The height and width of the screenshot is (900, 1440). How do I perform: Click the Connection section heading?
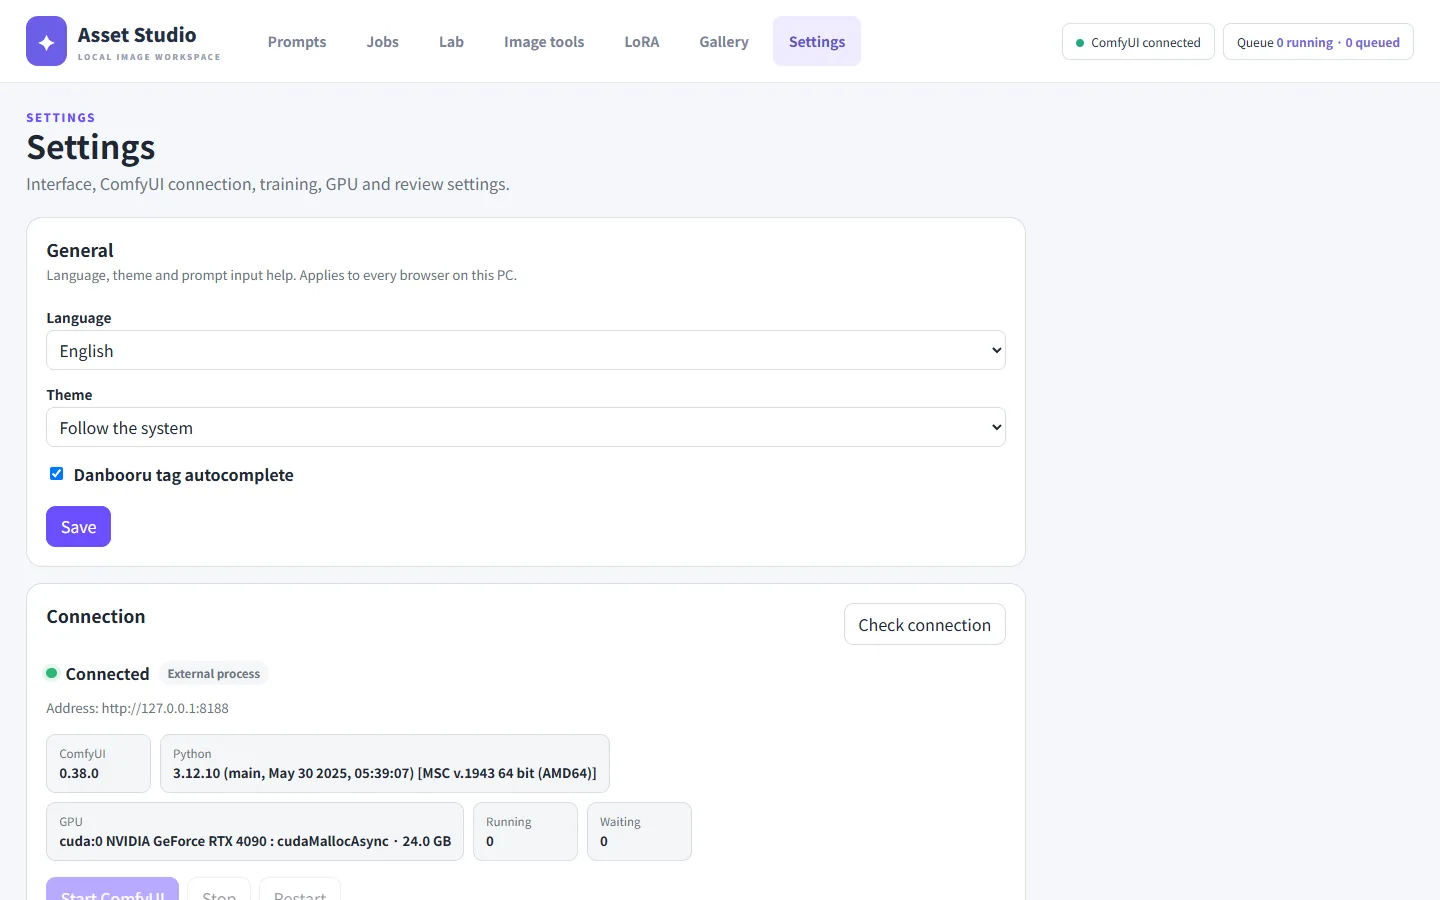96,616
